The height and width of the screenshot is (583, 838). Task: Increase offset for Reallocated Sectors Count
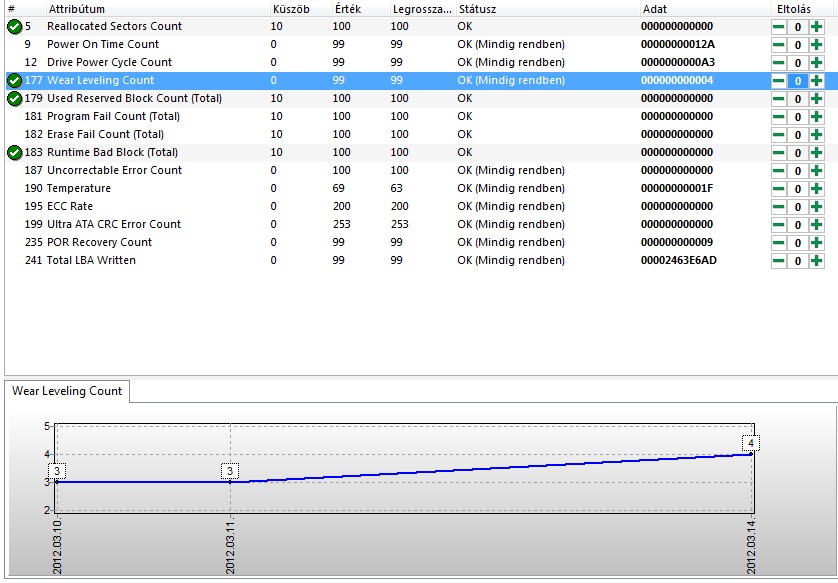(x=816, y=27)
